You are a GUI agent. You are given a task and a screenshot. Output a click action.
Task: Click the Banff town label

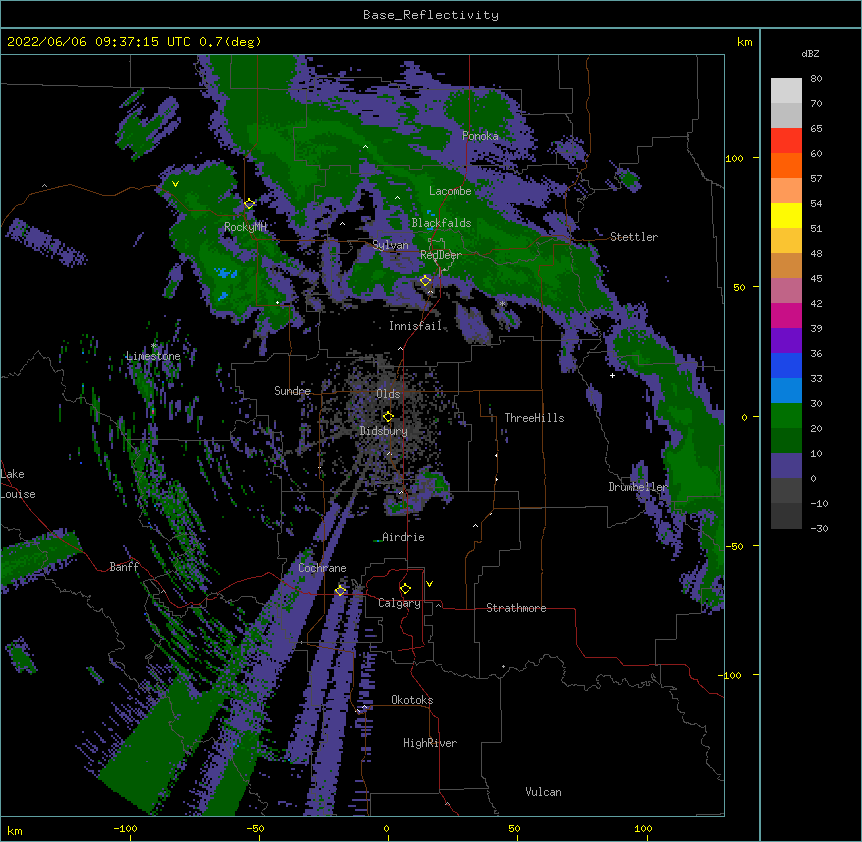tap(124, 567)
